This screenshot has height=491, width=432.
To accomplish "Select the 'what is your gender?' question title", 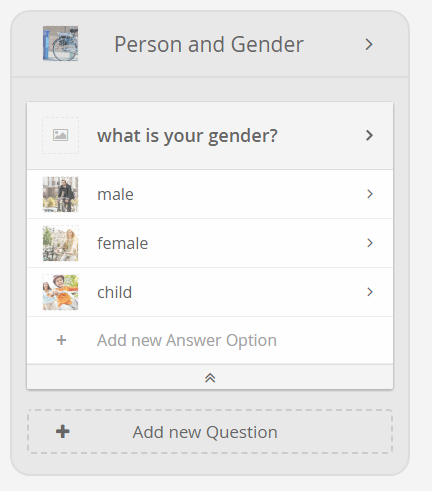I will pos(187,136).
